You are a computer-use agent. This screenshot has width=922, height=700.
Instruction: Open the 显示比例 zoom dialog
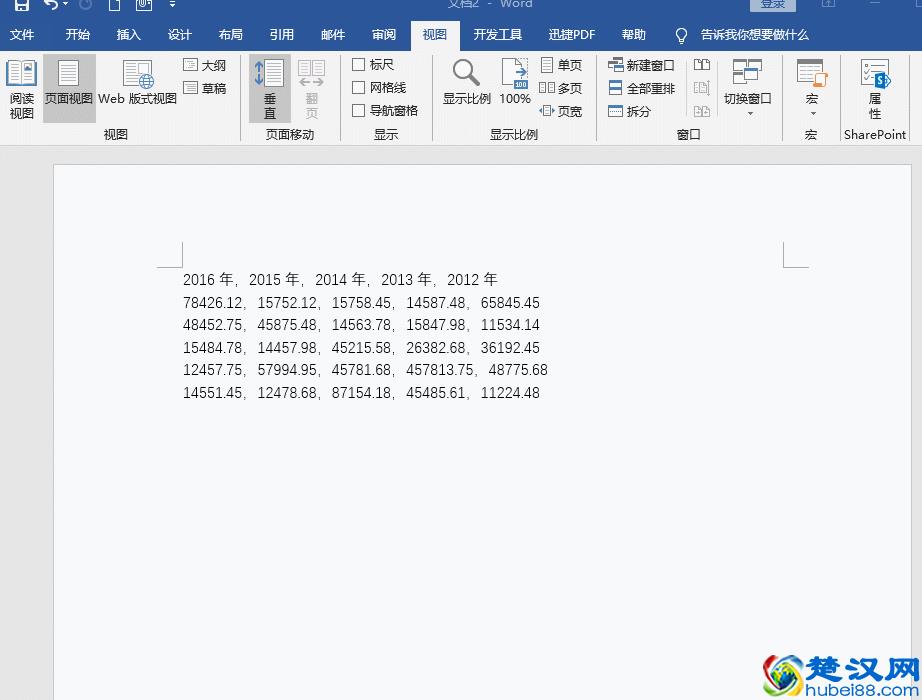coord(465,82)
